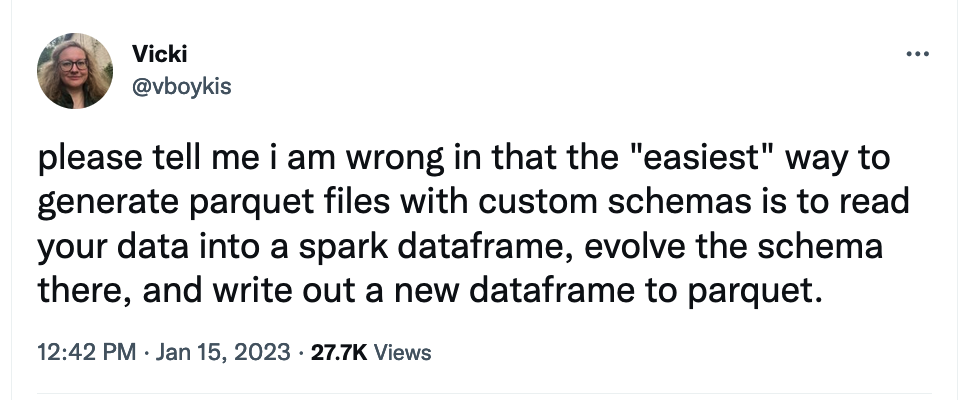The image size is (974, 400).
Task: Open the 12:42 PM Jan 15 timestamp
Action: coord(165,352)
